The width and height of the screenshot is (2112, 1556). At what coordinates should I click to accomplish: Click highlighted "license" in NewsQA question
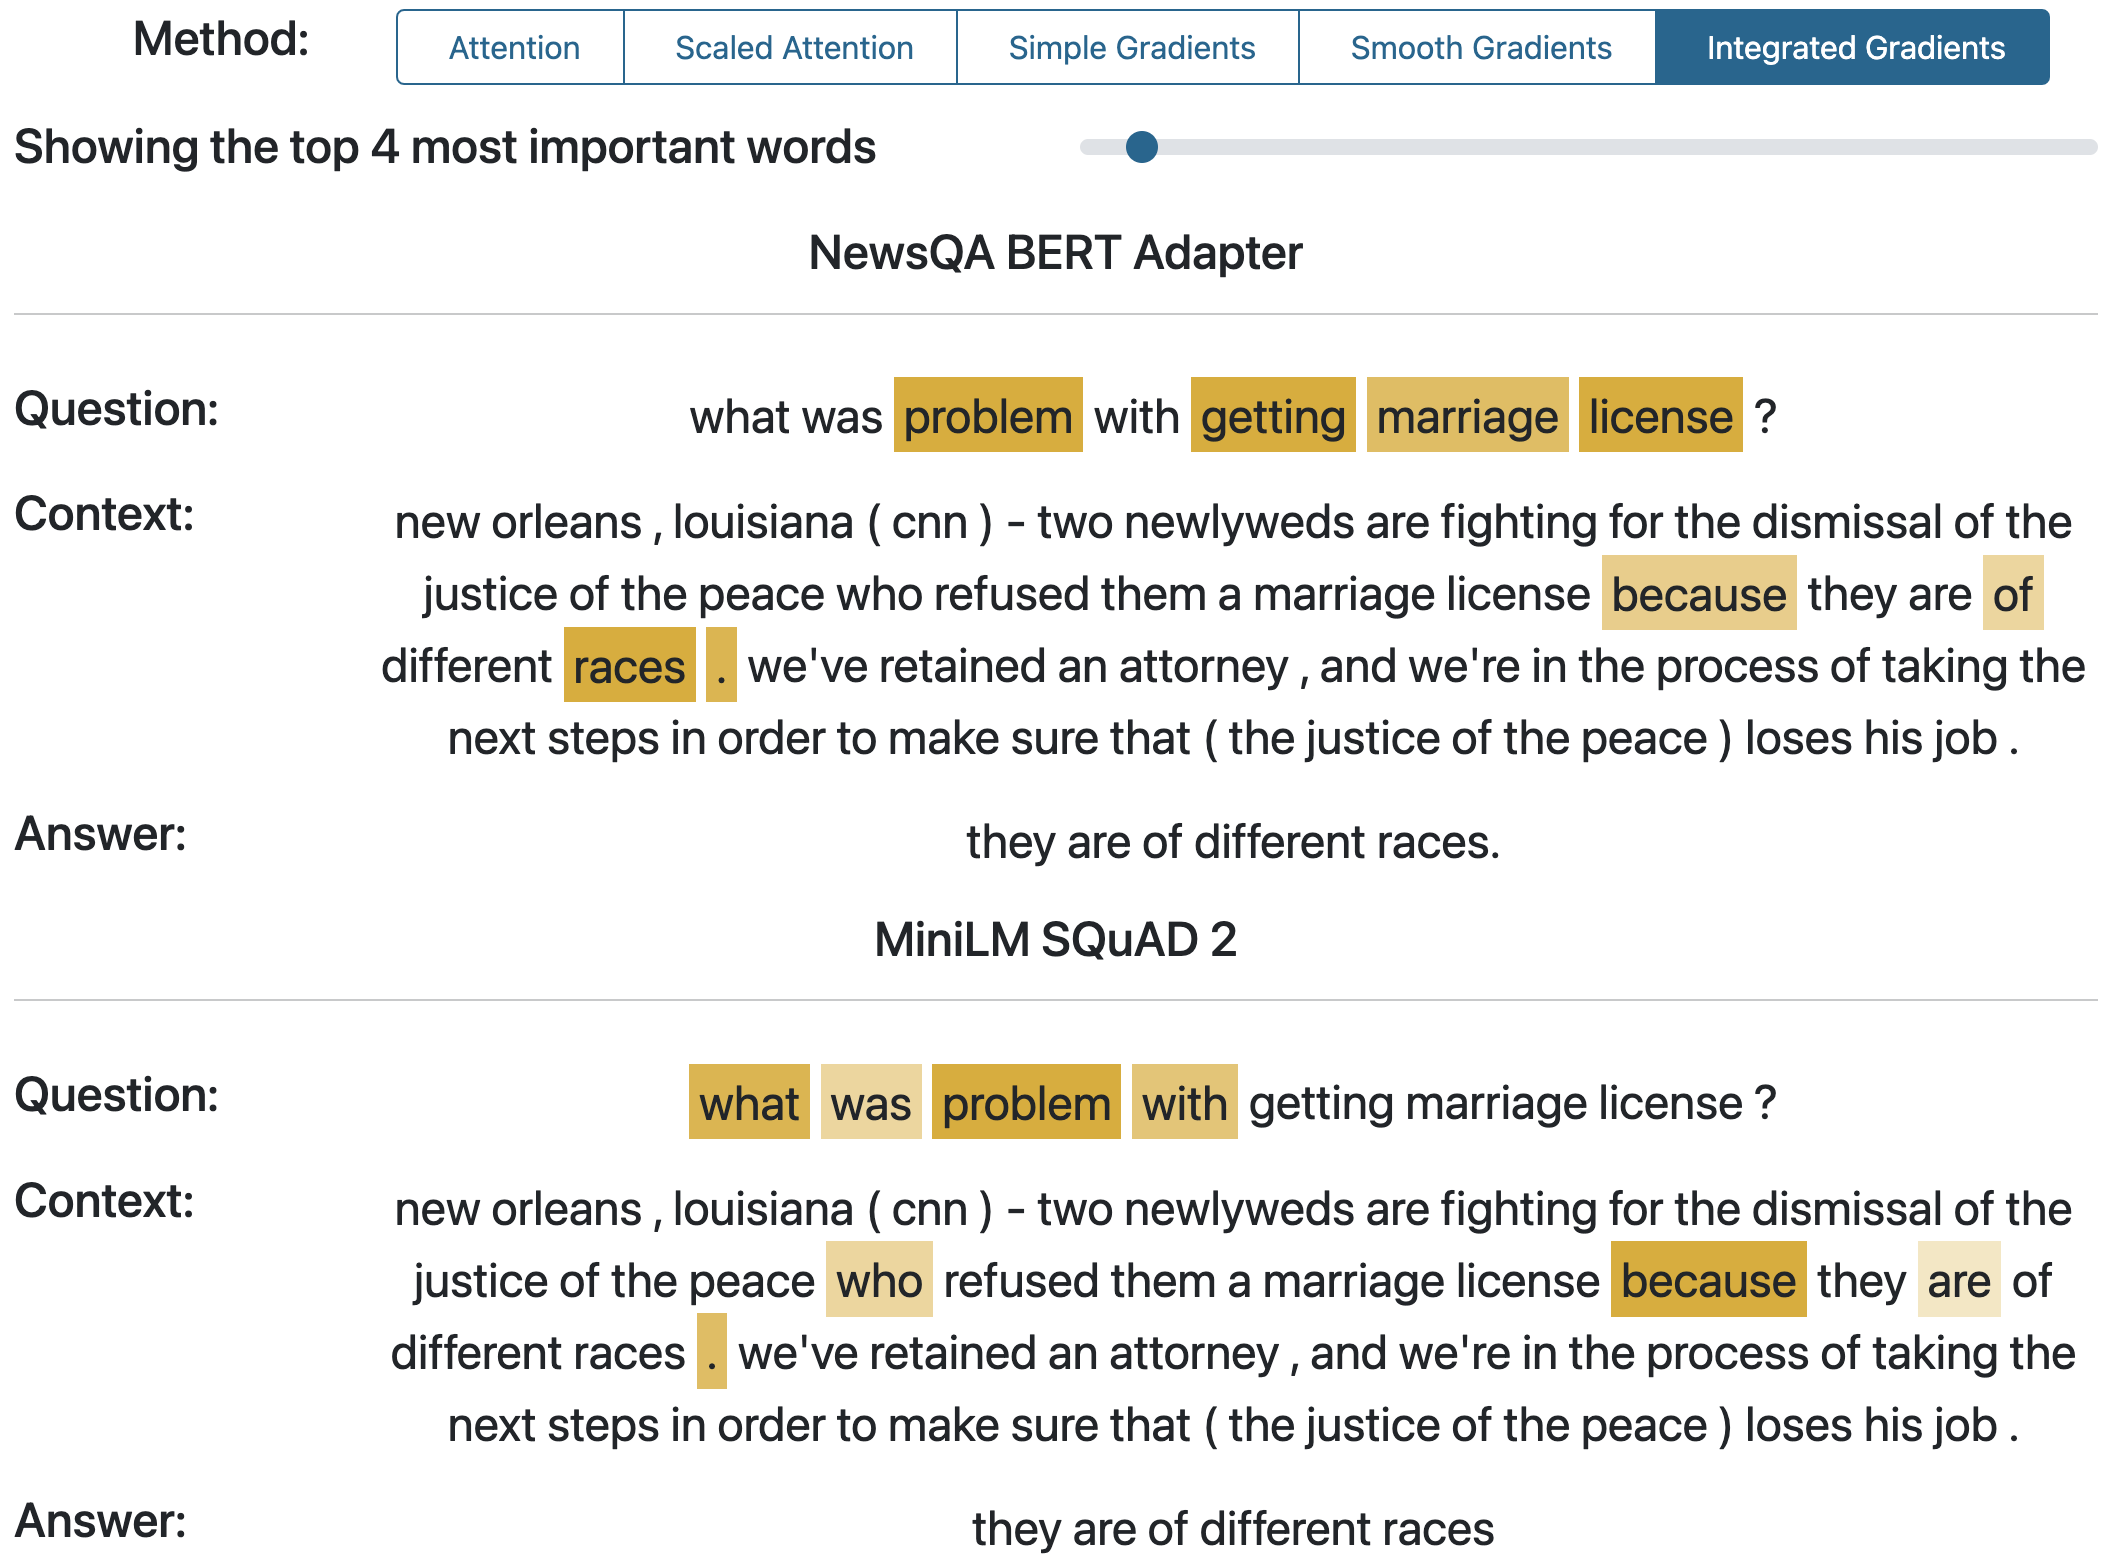[x=1660, y=416]
